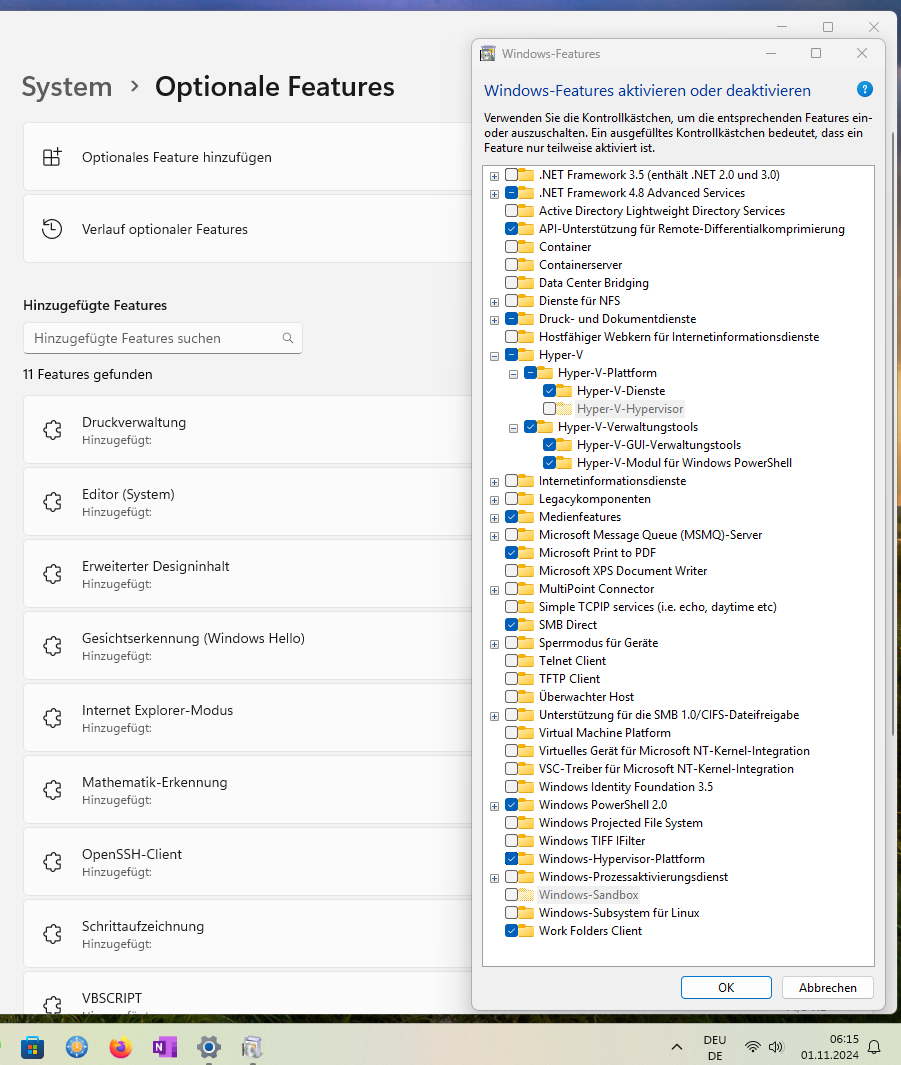Enable Windows-Subsystem für Linux checkbox
The height and width of the screenshot is (1065, 901).
click(x=511, y=913)
